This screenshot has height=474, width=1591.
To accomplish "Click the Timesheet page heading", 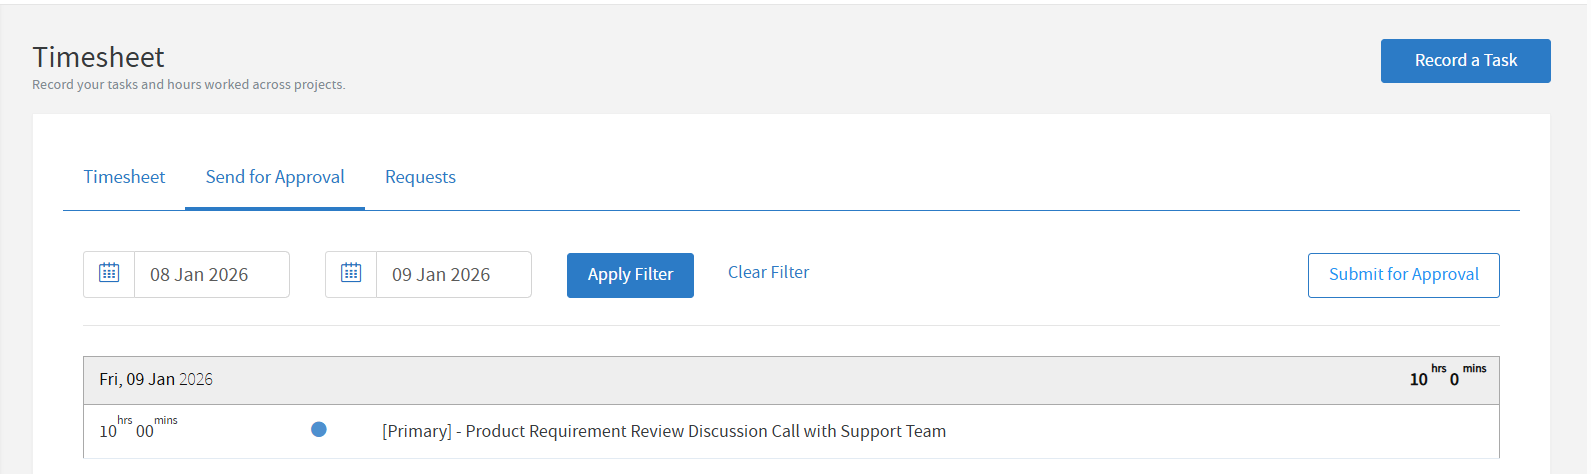I will point(98,57).
